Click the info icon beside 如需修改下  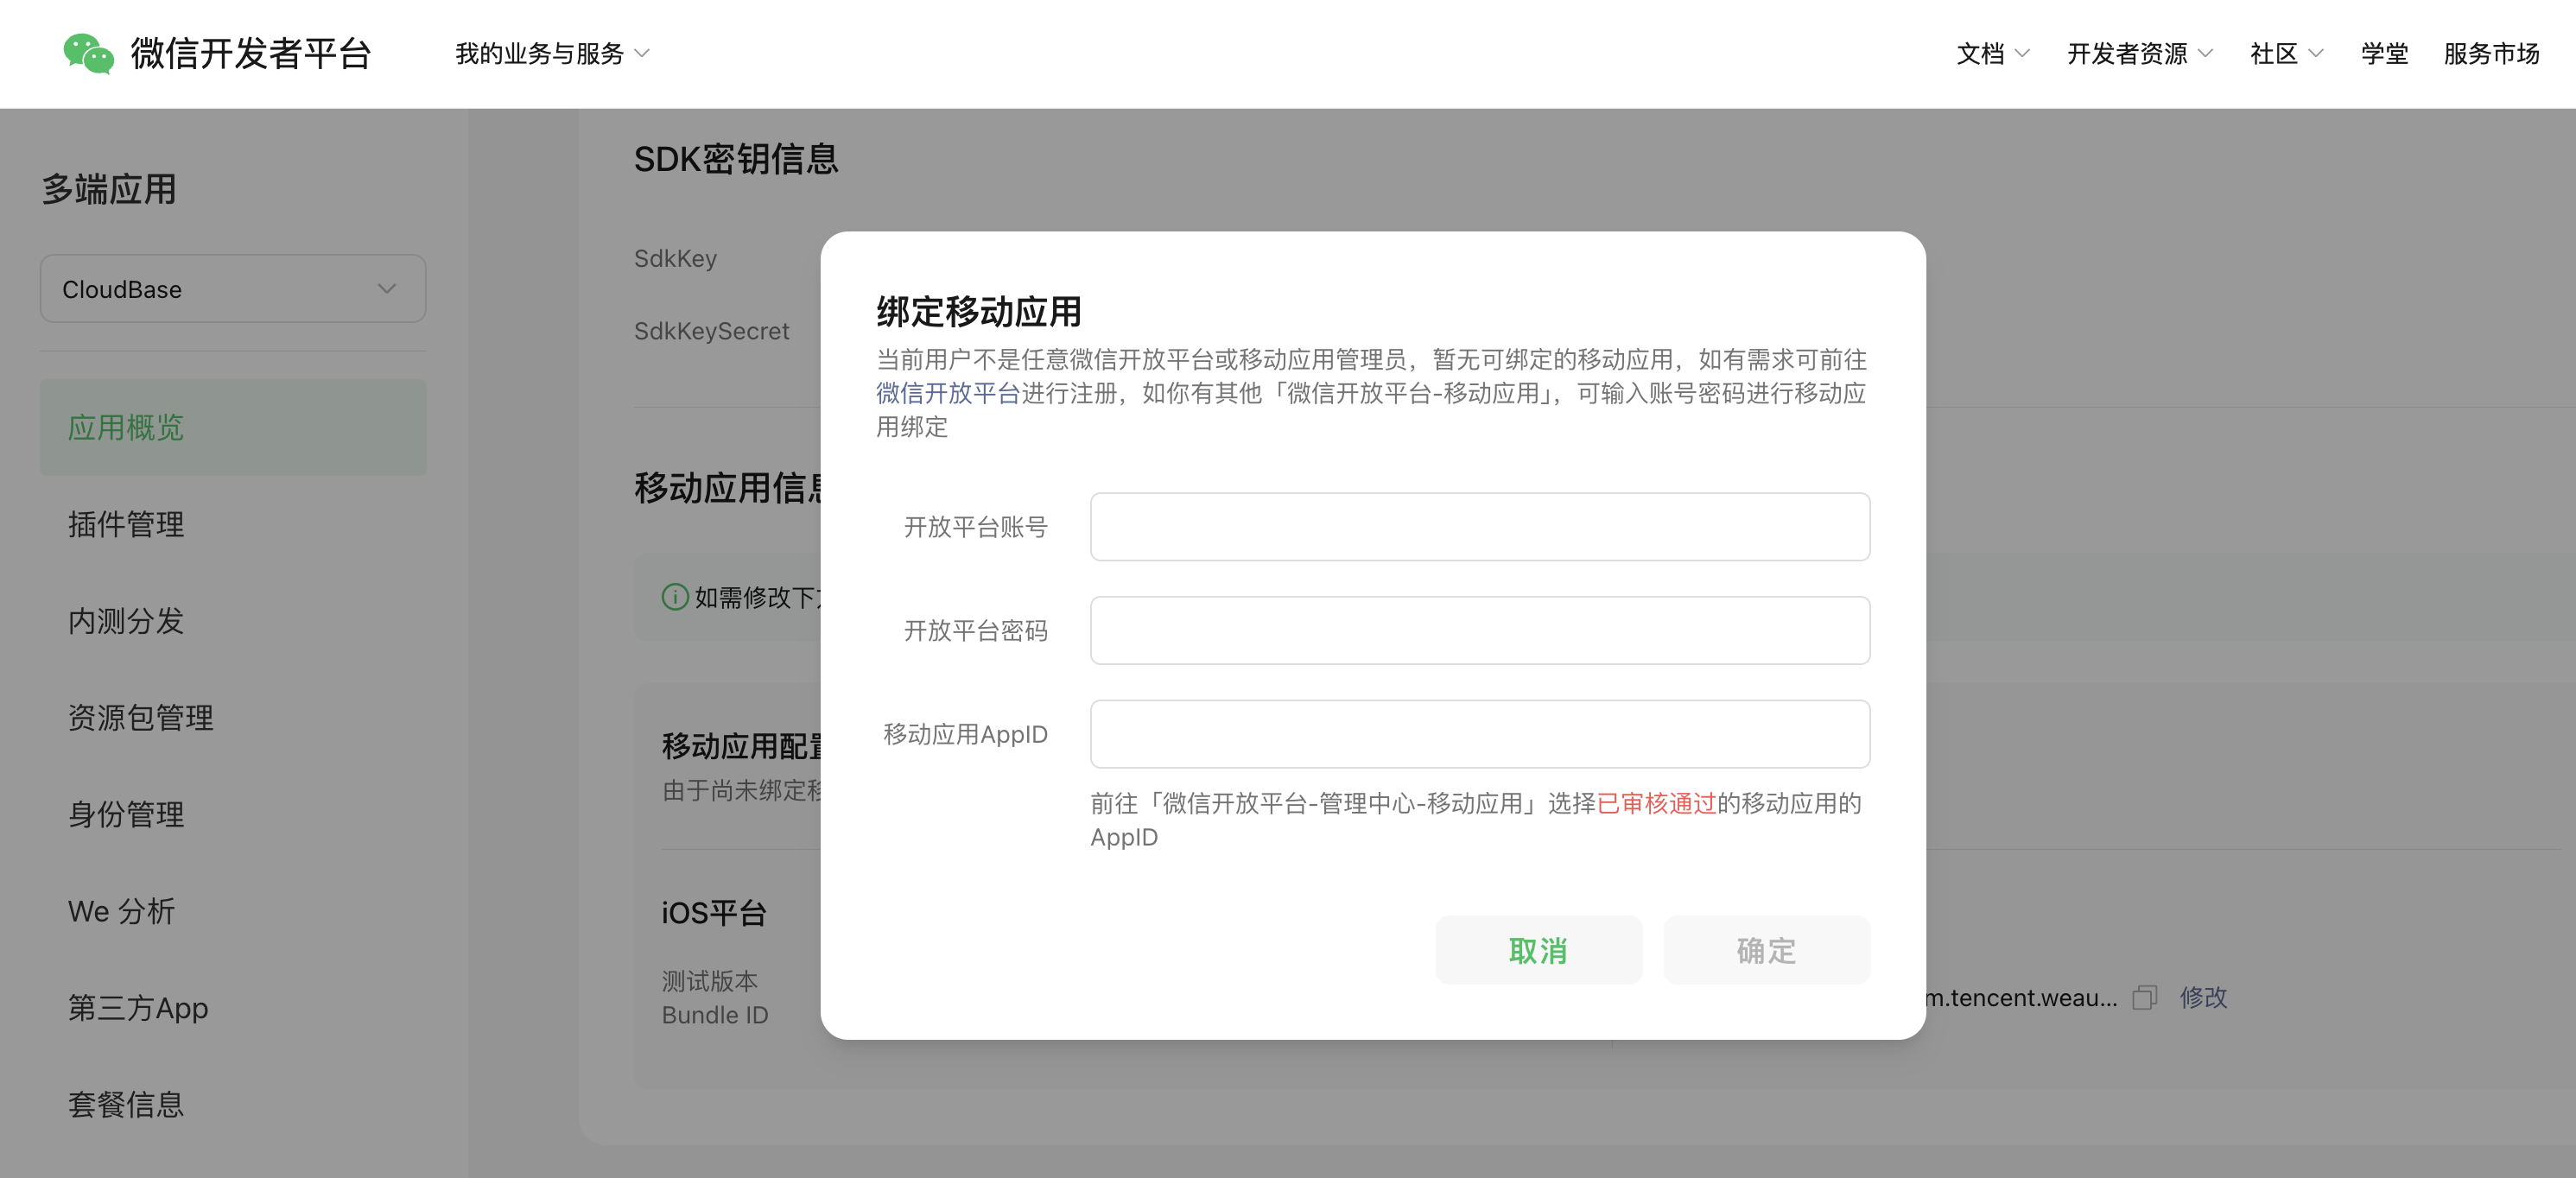tap(675, 597)
